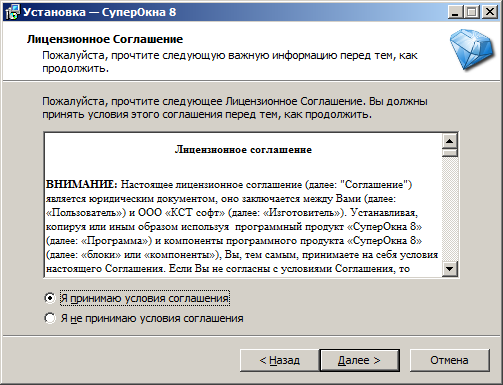Click the "Лицензионное соглашение" heading in text box
This screenshot has width=503, height=385.
click(243, 150)
